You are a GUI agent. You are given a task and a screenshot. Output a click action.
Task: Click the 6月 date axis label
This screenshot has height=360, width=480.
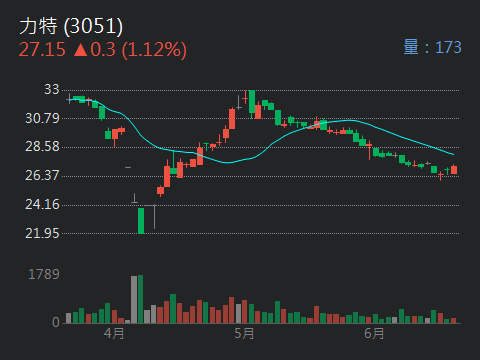[x=374, y=333]
